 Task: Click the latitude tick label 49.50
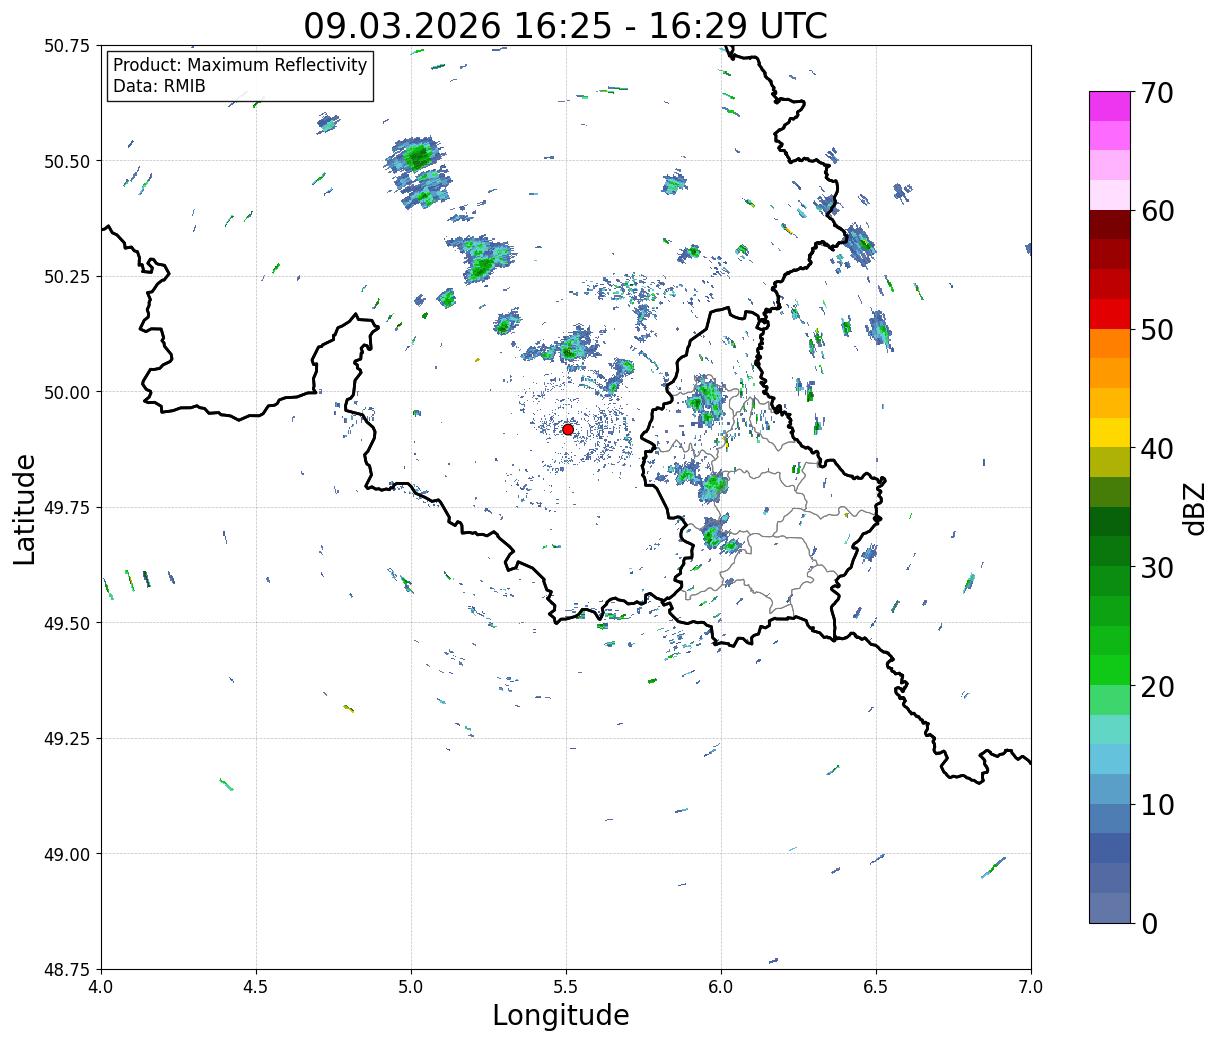click(x=67, y=623)
